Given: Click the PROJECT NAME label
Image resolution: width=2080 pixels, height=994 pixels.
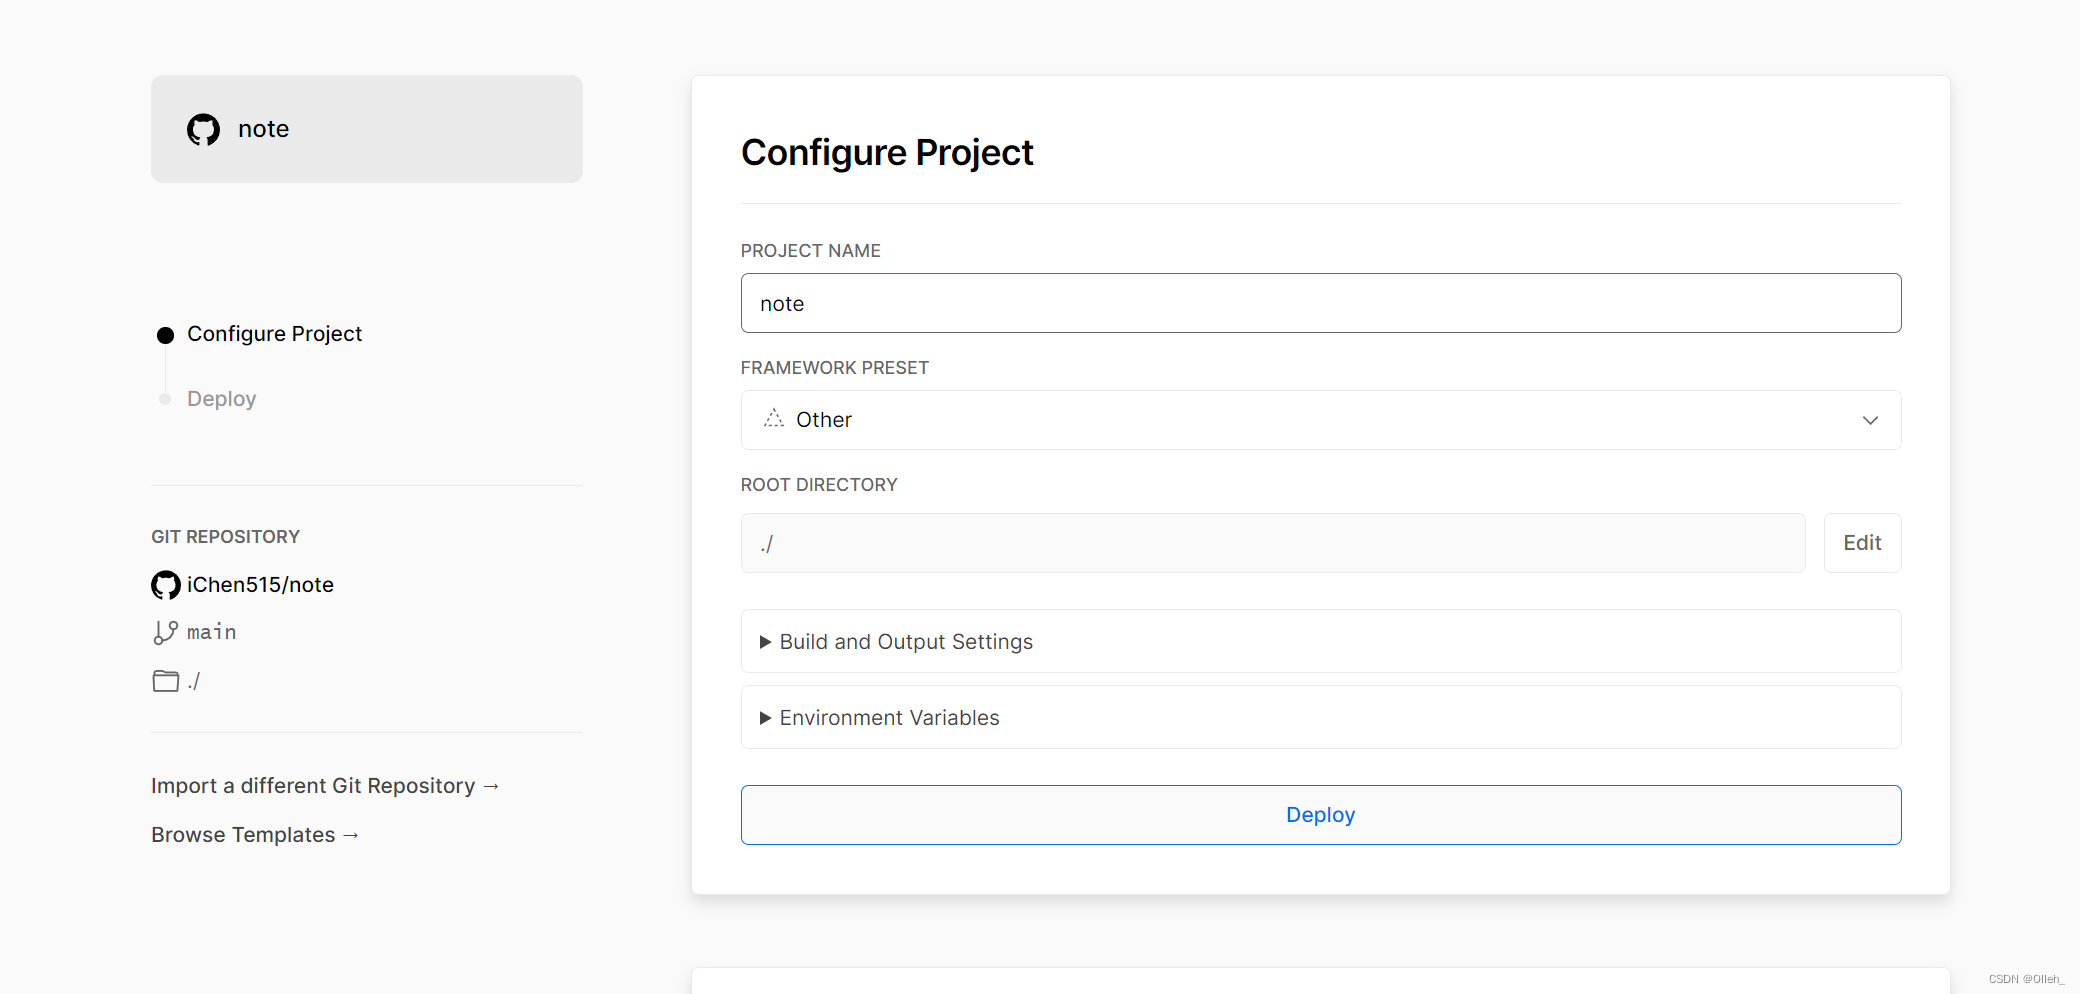Looking at the screenshot, I should [x=811, y=251].
